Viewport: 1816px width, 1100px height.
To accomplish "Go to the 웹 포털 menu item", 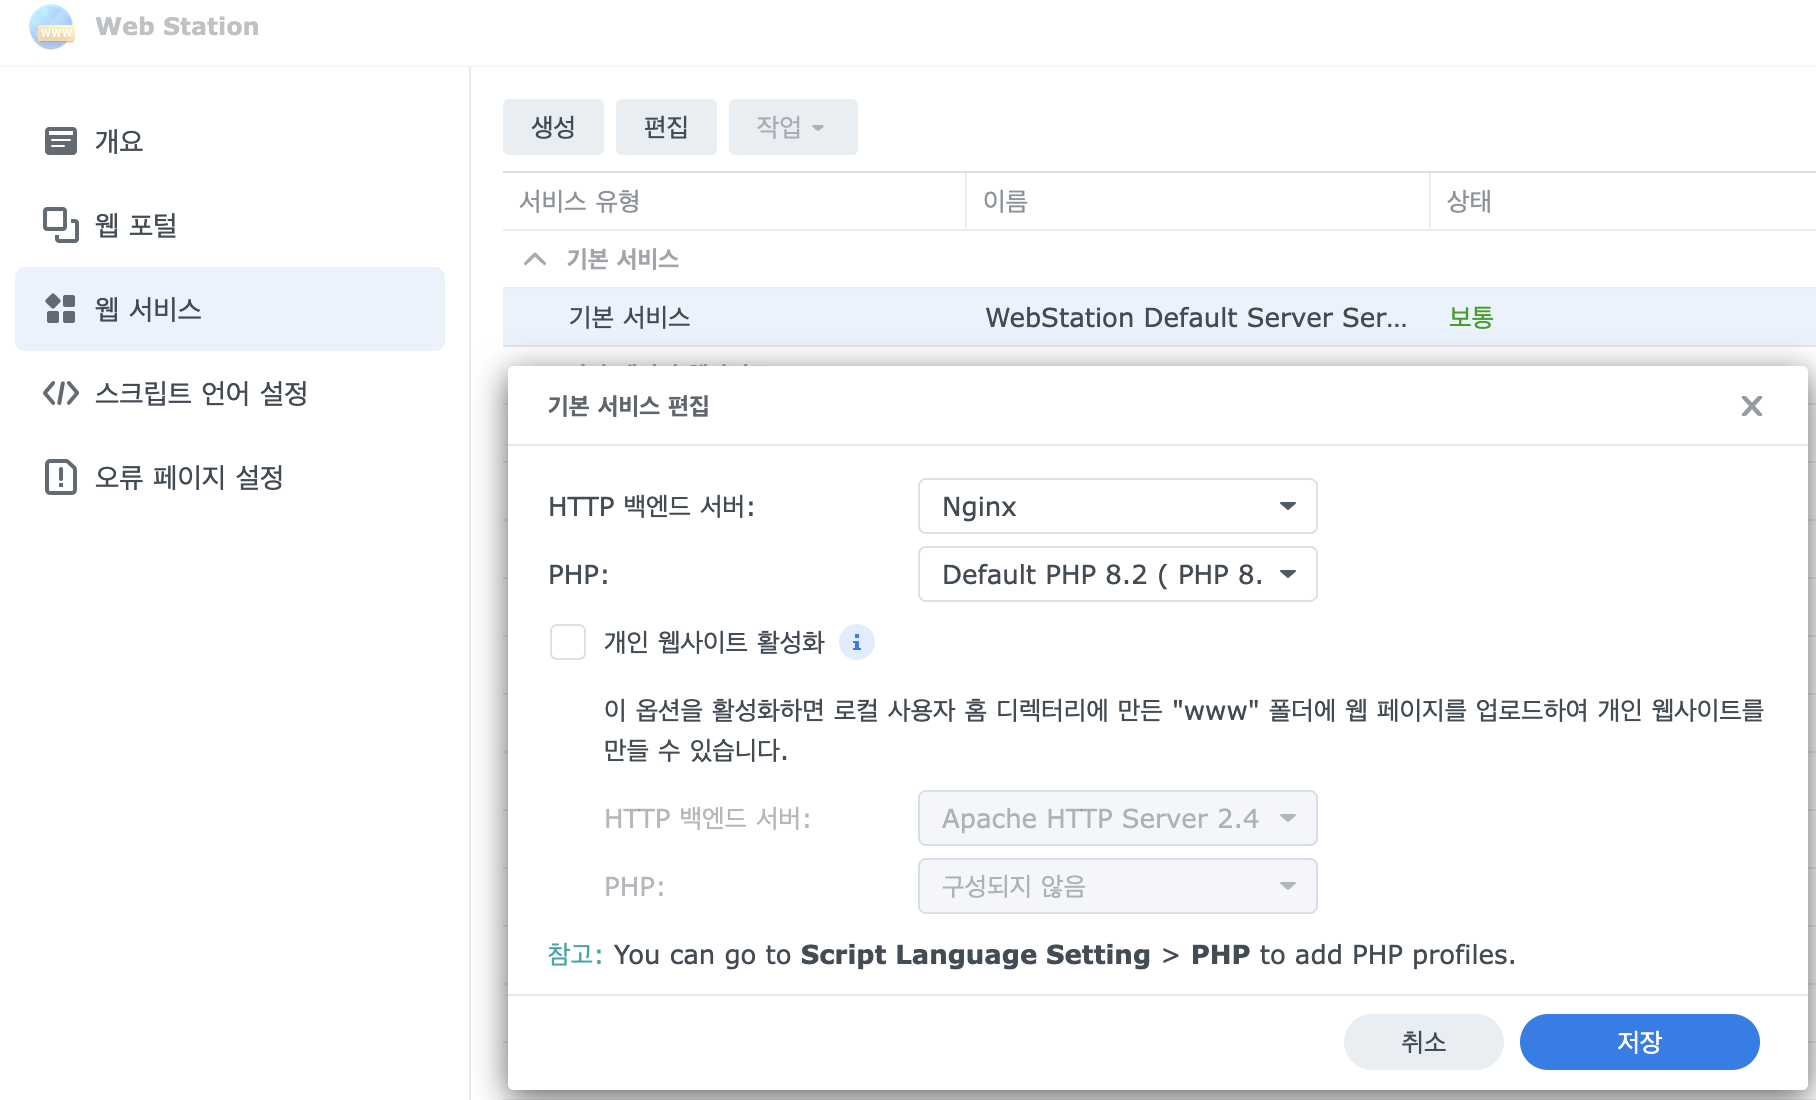I will pyautogui.click(x=230, y=225).
